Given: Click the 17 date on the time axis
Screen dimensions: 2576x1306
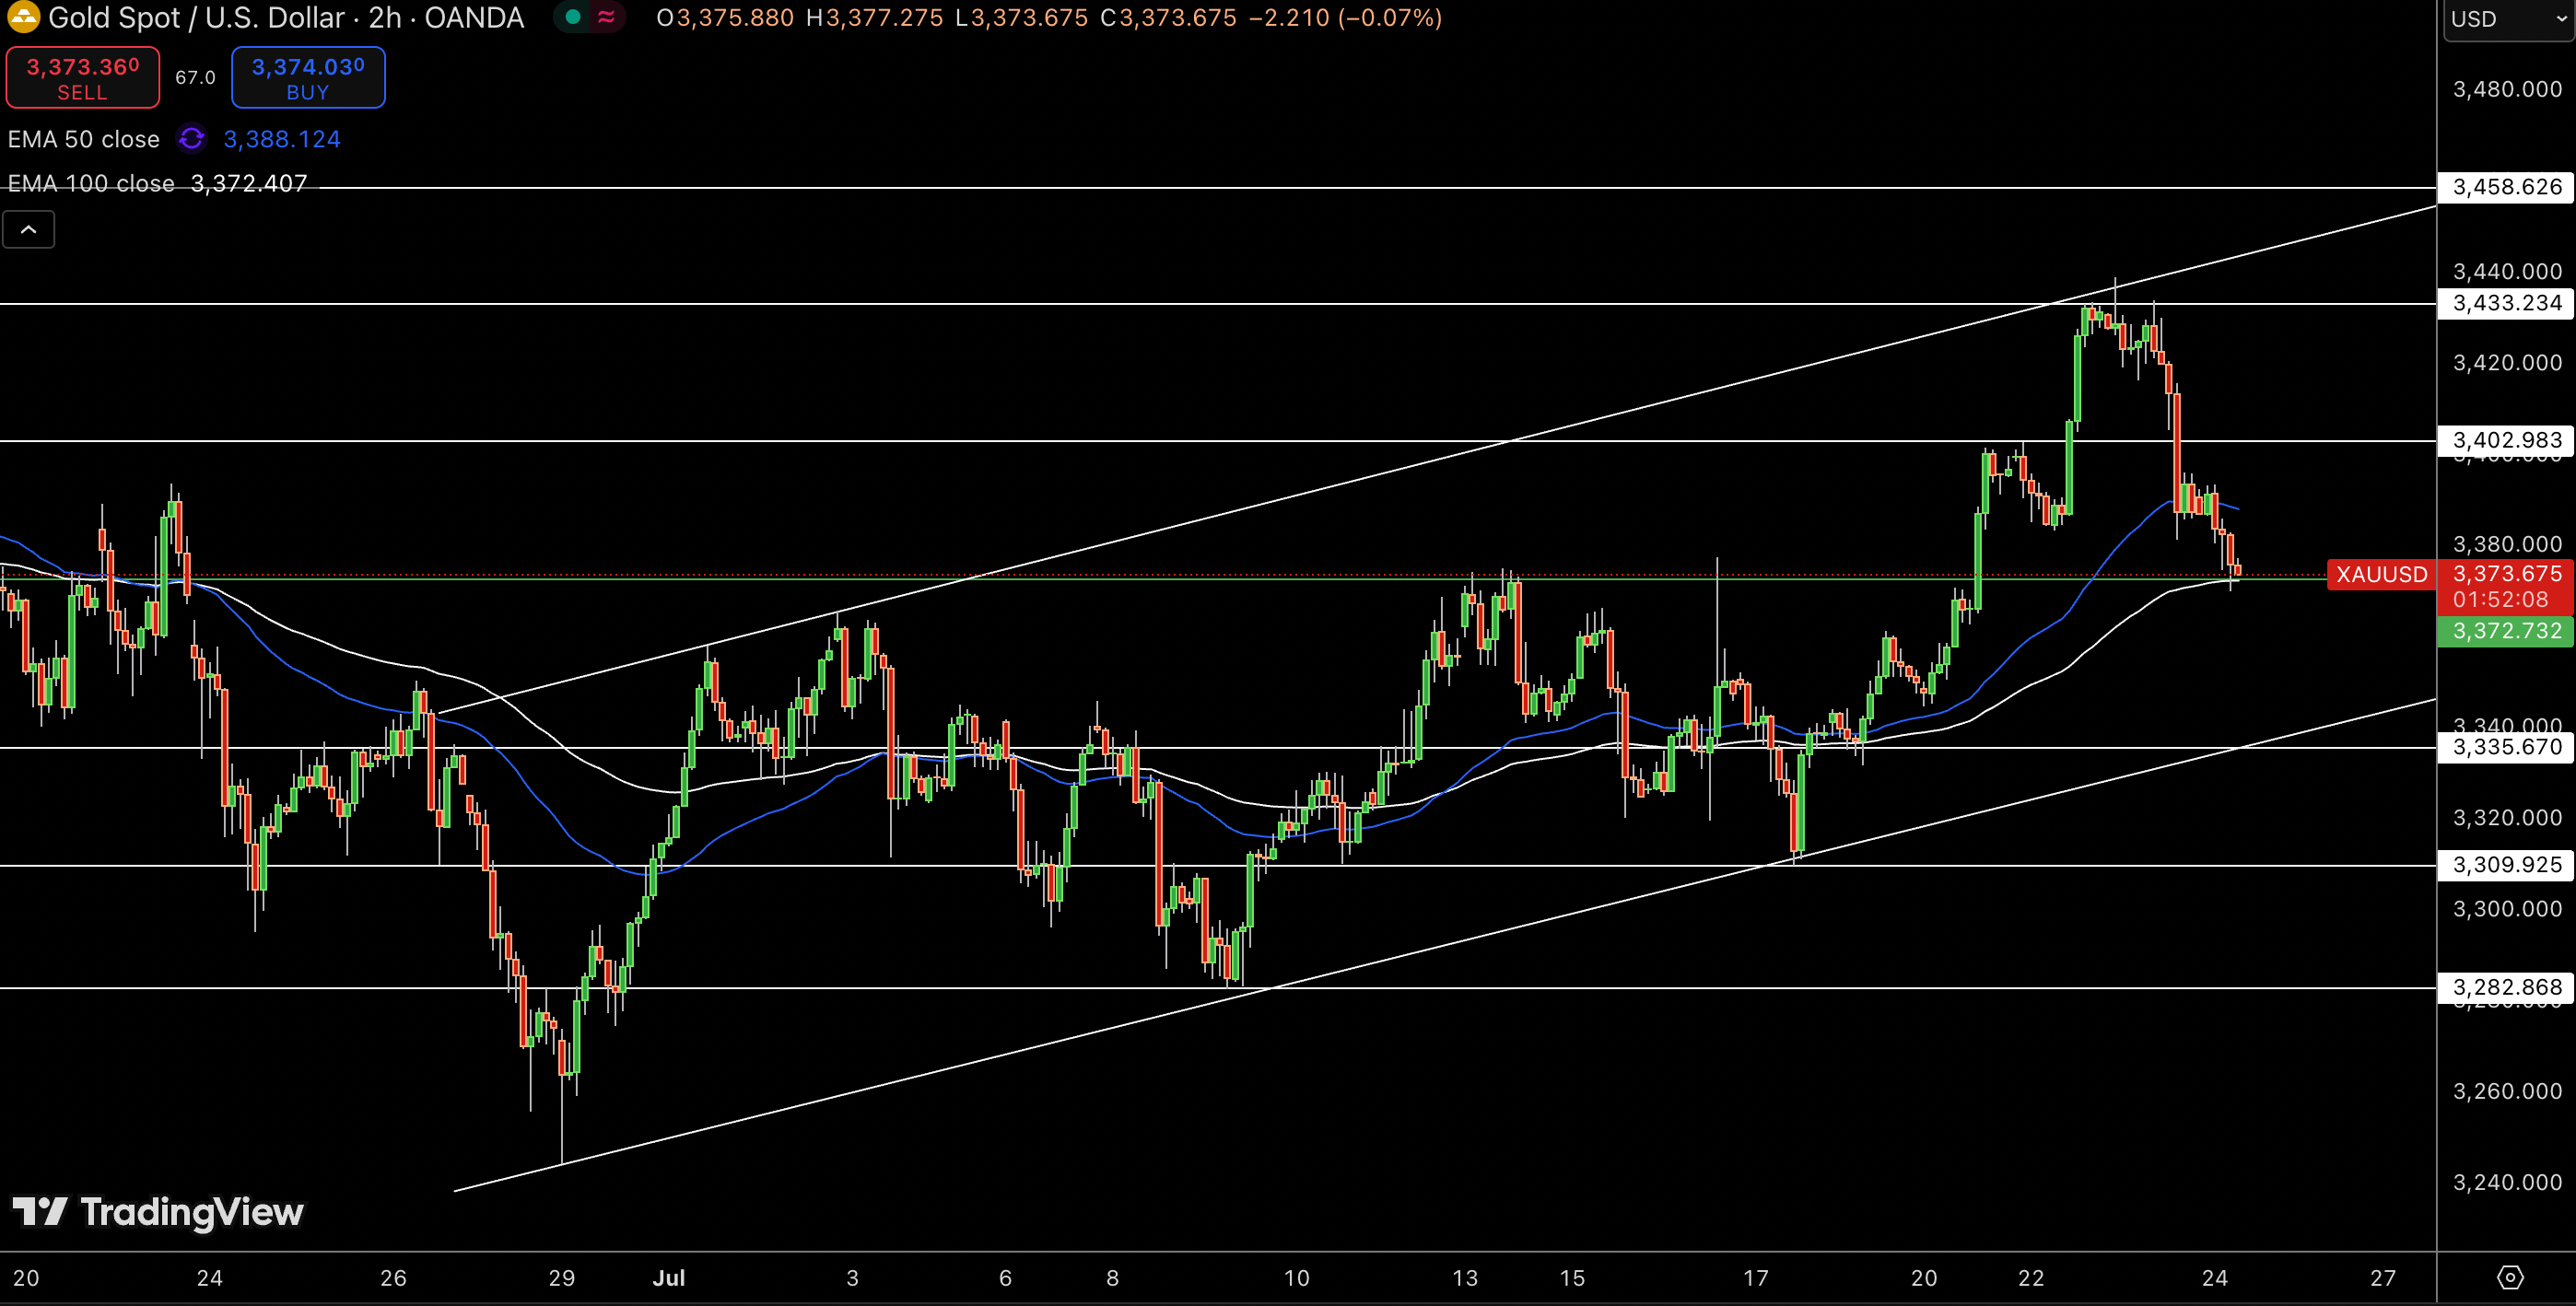Looking at the screenshot, I should 1756,1278.
